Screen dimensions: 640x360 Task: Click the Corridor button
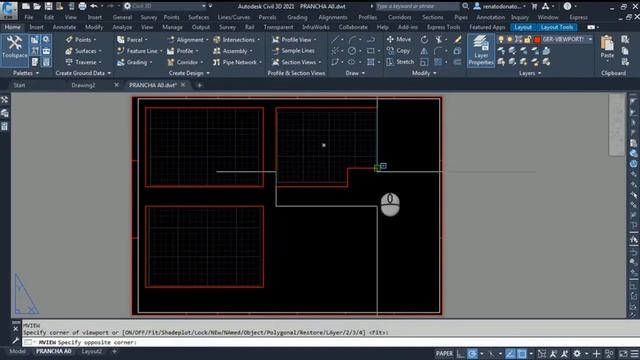(185, 62)
